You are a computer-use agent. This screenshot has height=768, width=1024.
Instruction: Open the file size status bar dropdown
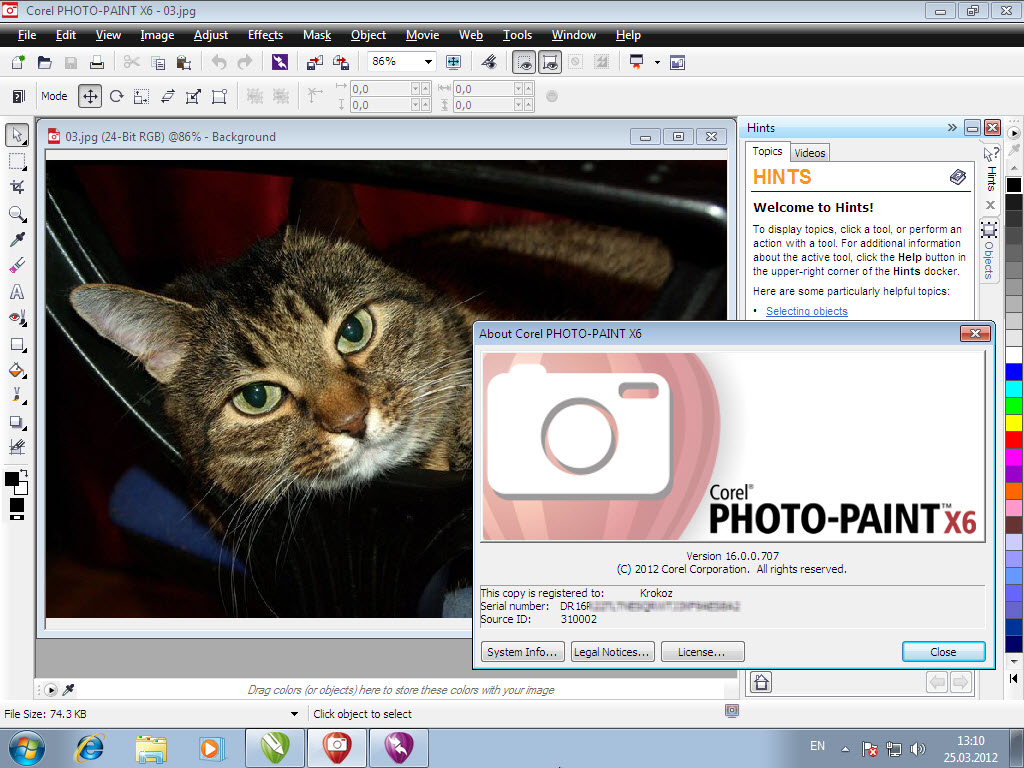click(294, 714)
